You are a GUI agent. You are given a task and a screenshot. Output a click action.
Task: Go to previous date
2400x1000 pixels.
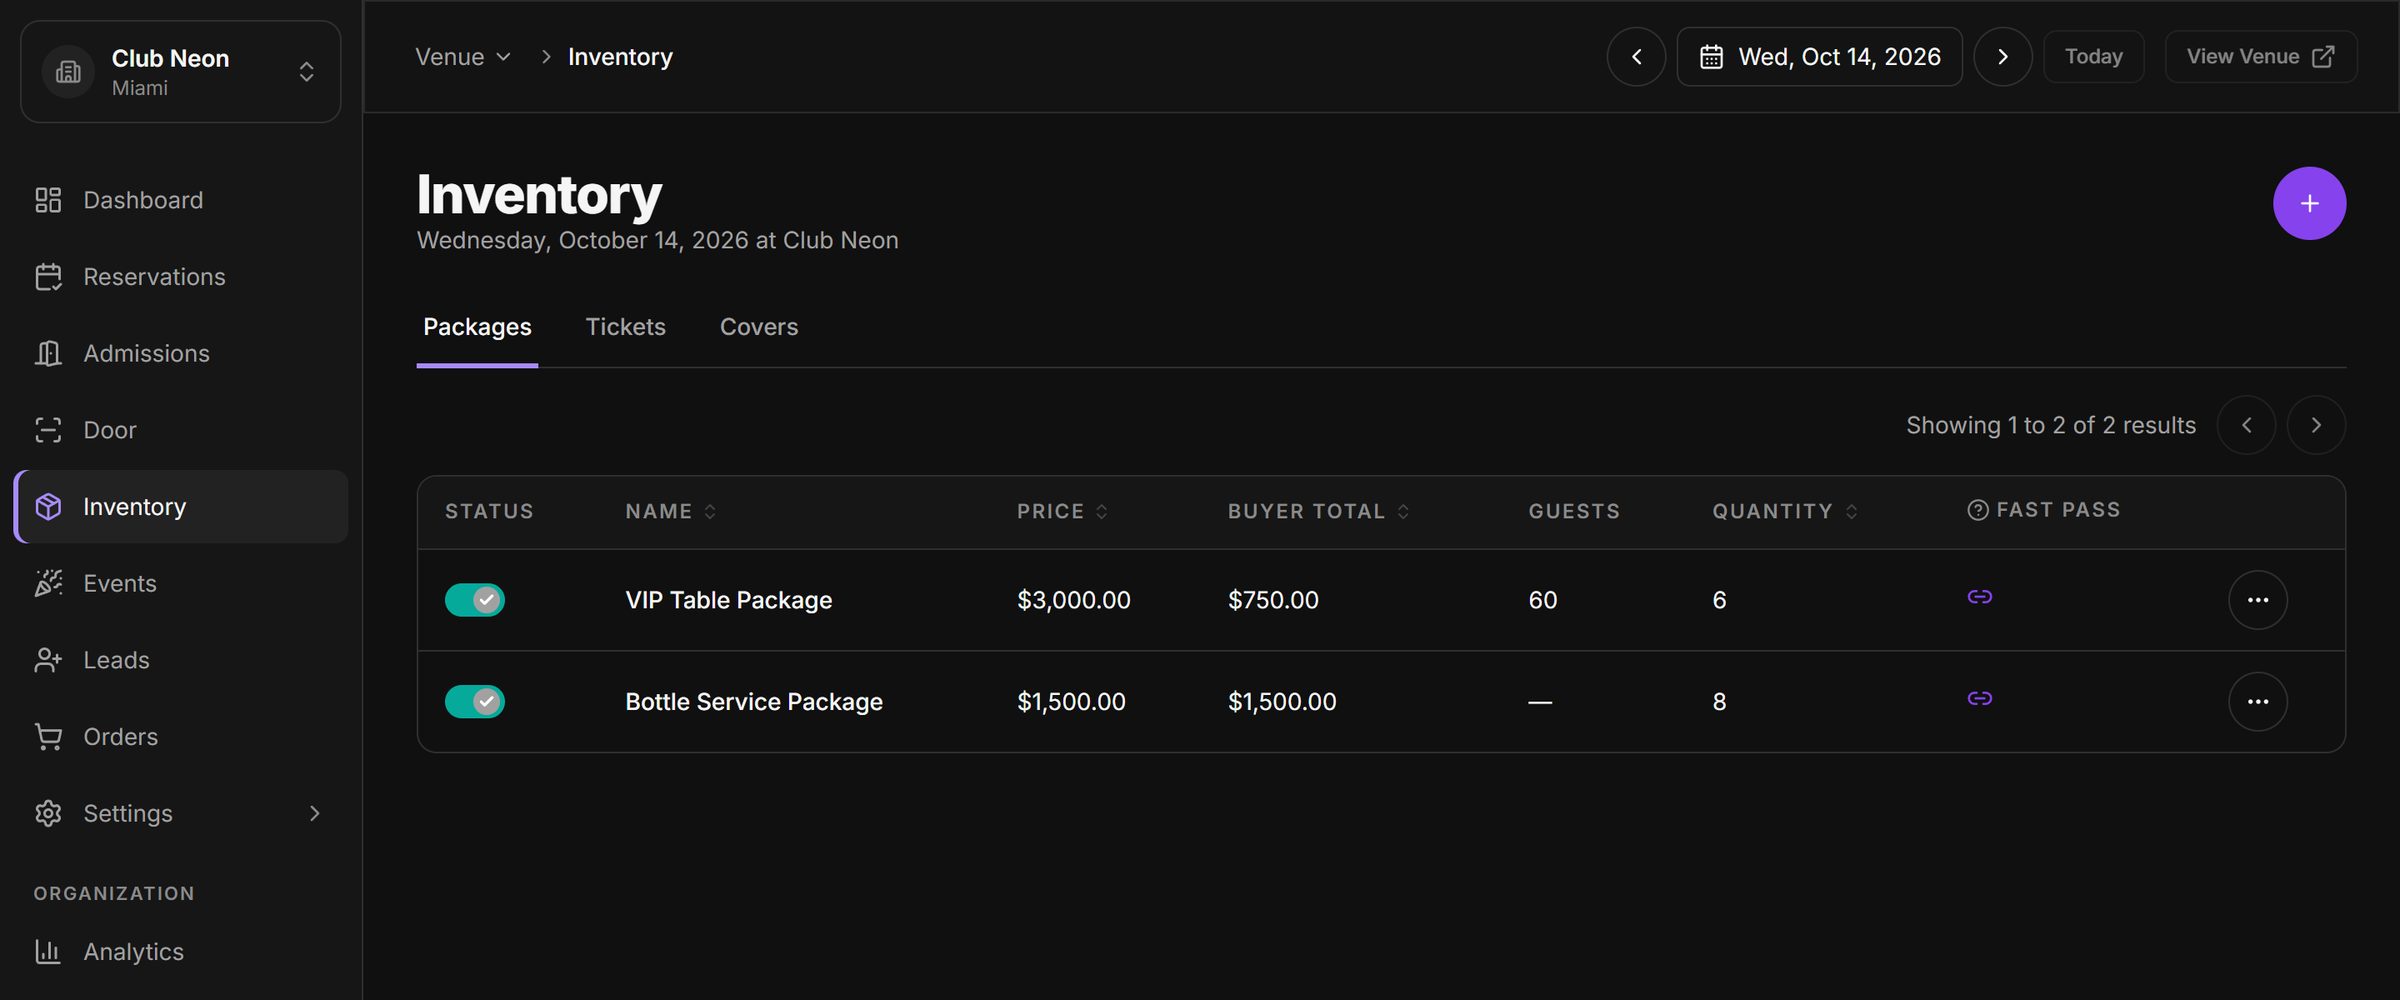(1636, 57)
